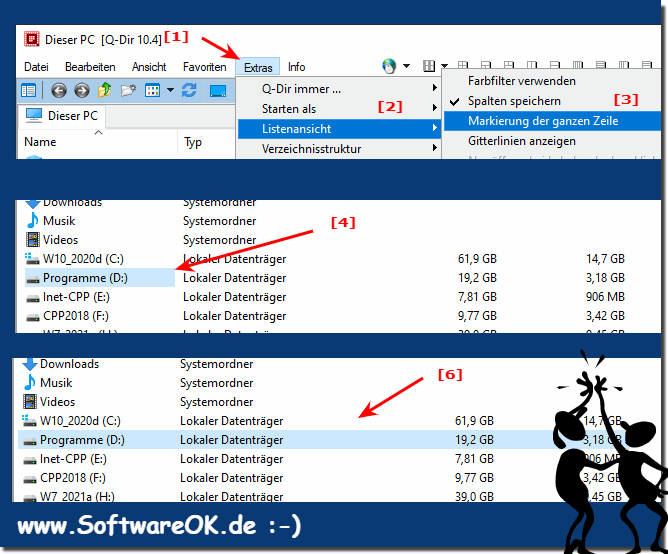This screenshot has width=668, height=554.
Task: Click the folder-up navigation icon
Action: [104, 90]
